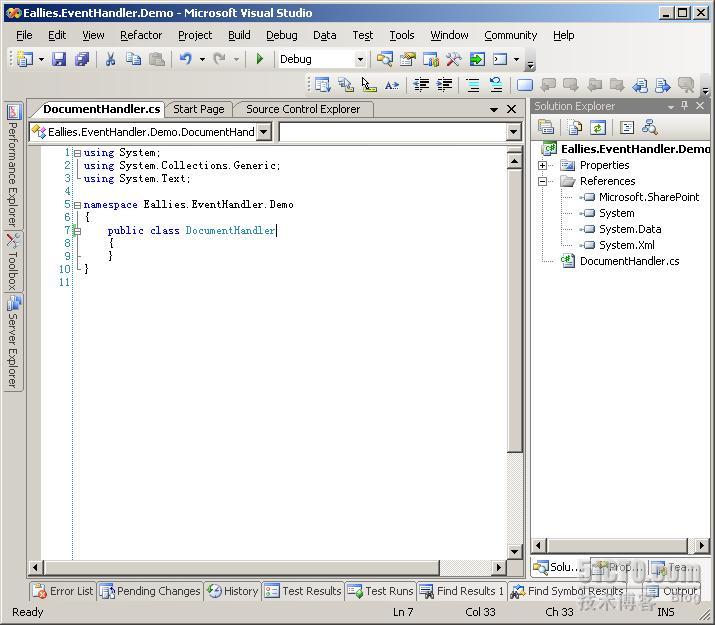Viewport: 715px width, 625px height.
Task: Select the System.Data reference
Action: pyautogui.click(x=630, y=229)
